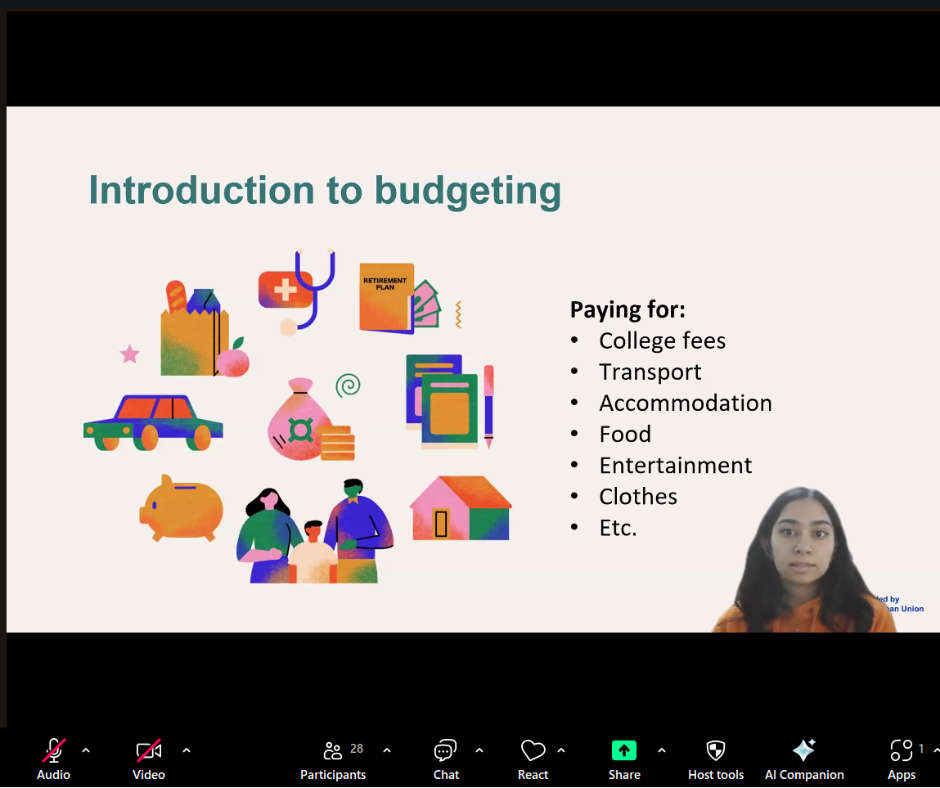Expand the caret next to Chat
The height and width of the screenshot is (788, 940).
[x=479, y=750]
